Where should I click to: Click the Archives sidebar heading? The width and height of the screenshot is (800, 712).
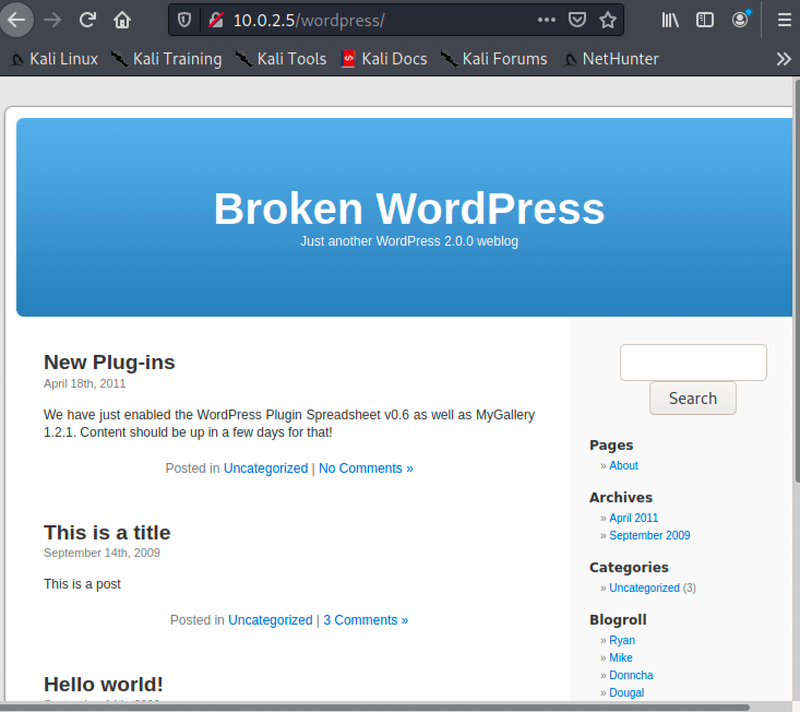621,497
